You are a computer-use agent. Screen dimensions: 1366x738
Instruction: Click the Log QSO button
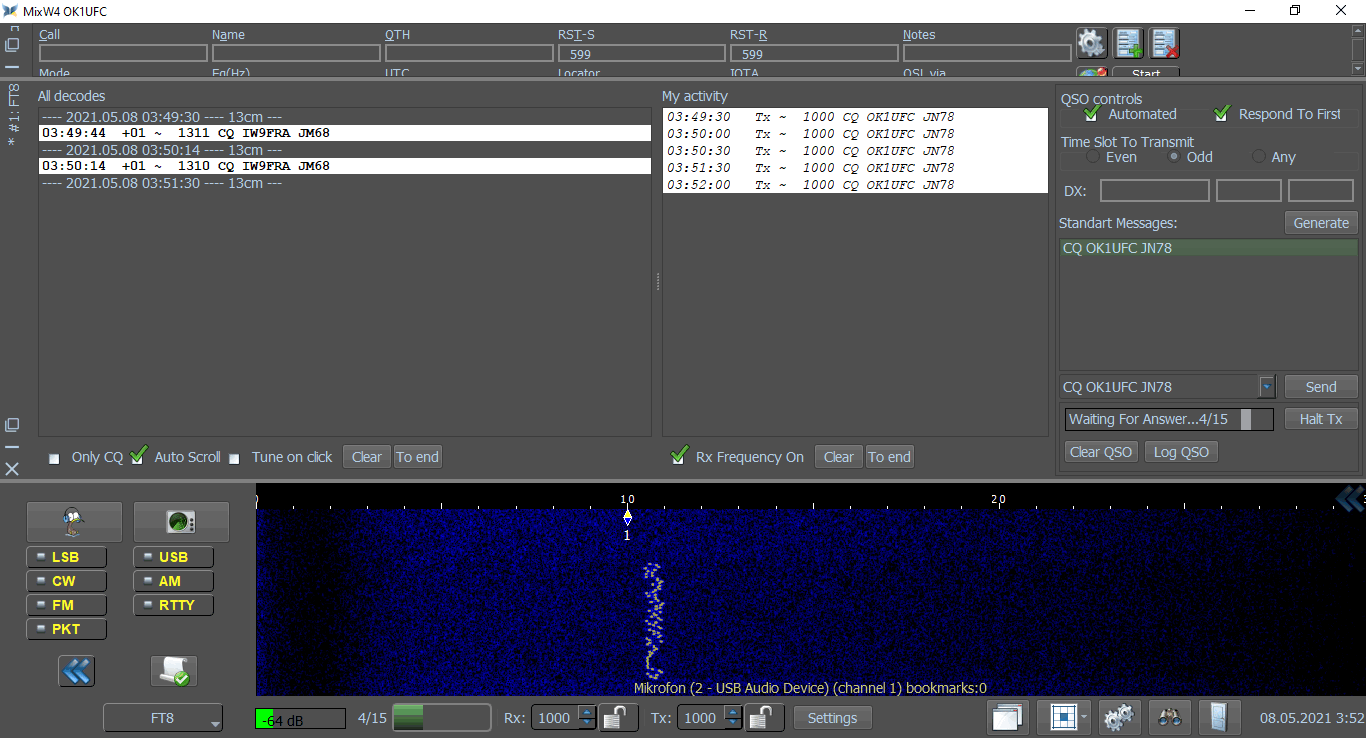pos(1181,452)
